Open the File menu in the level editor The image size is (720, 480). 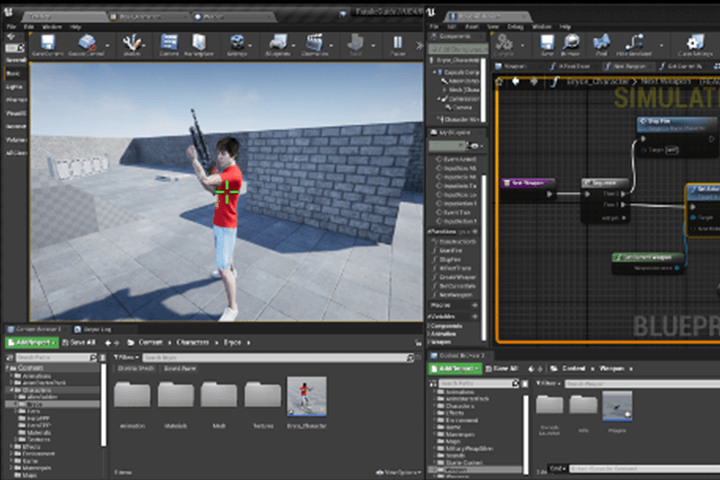point(11,27)
